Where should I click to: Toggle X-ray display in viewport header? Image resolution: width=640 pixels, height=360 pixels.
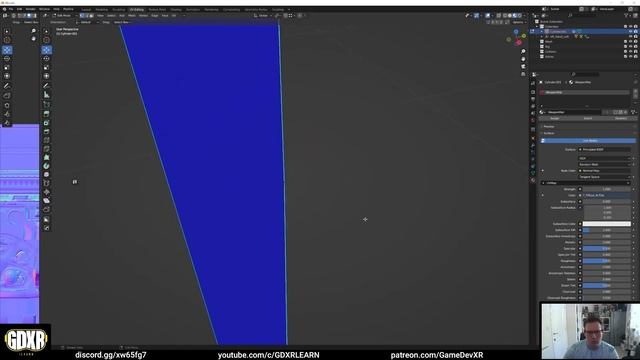coord(498,16)
